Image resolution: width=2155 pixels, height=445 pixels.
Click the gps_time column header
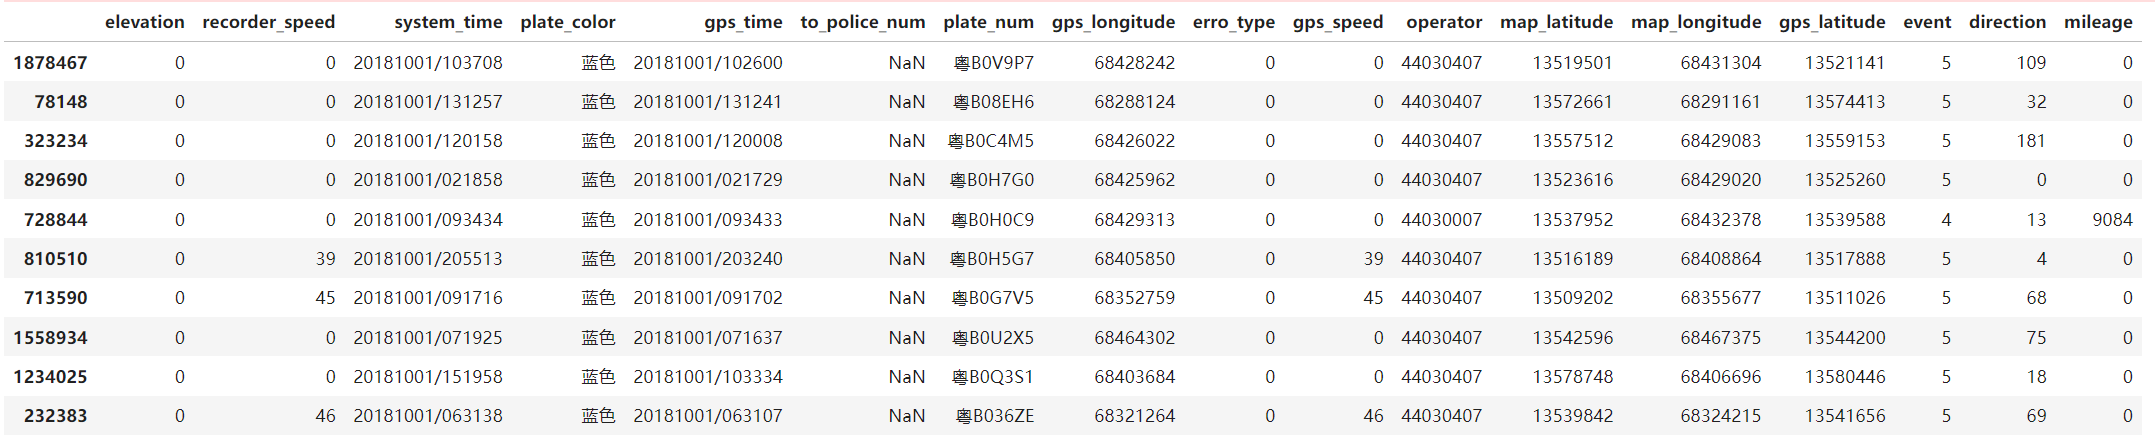(743, 22)
